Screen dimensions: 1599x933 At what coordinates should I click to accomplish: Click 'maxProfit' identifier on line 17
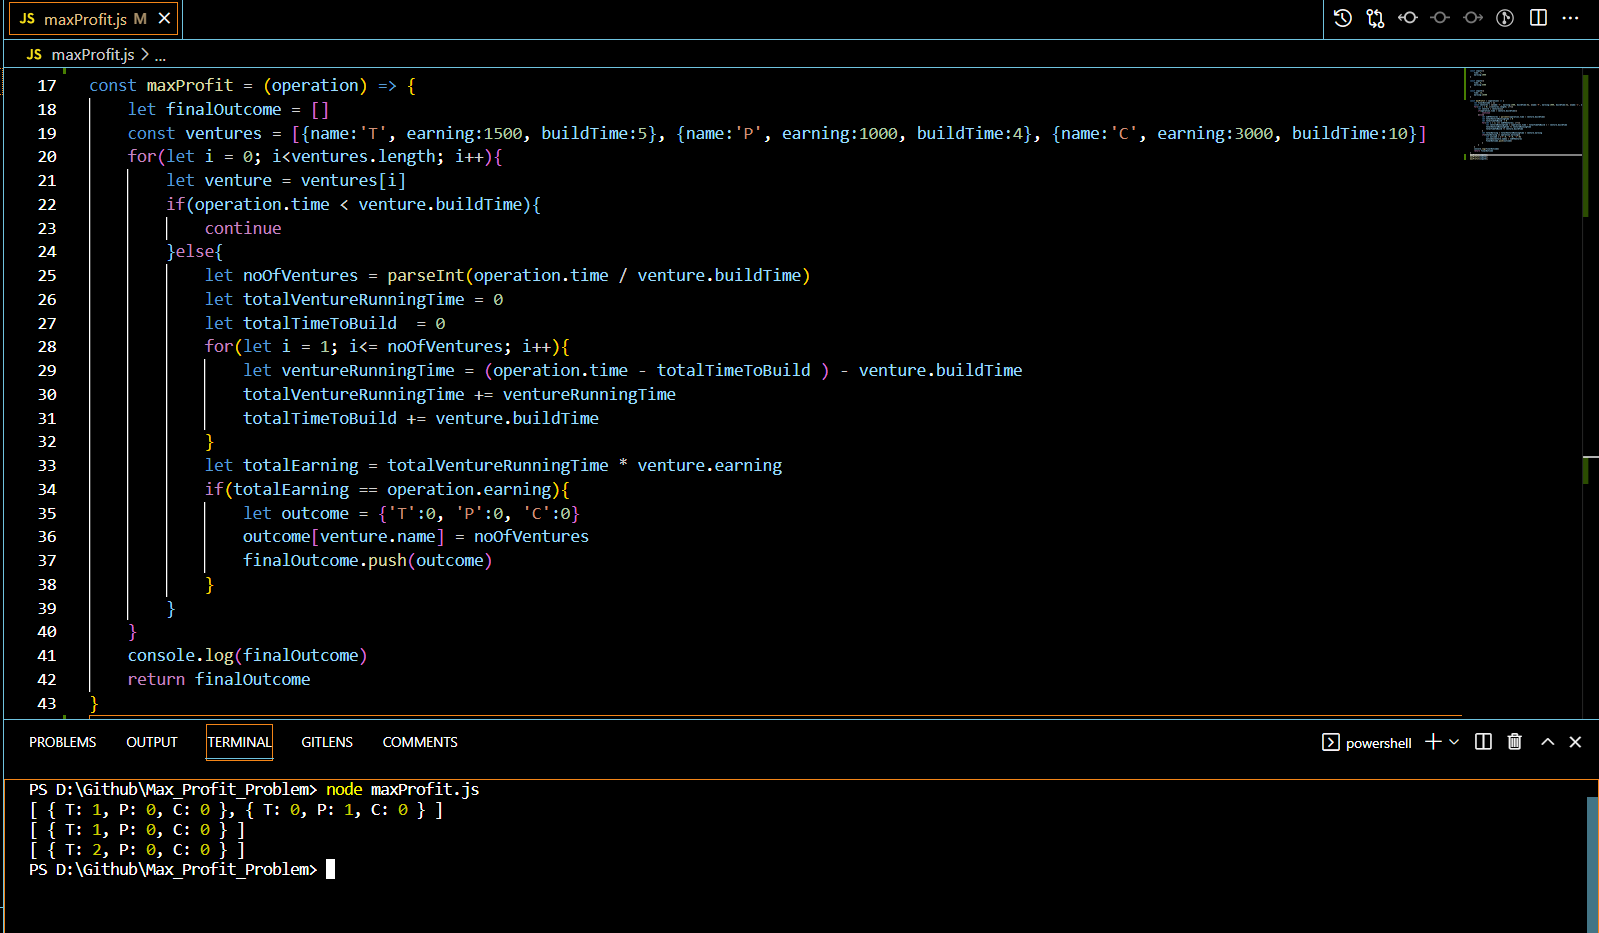click(x=190, y=85)
